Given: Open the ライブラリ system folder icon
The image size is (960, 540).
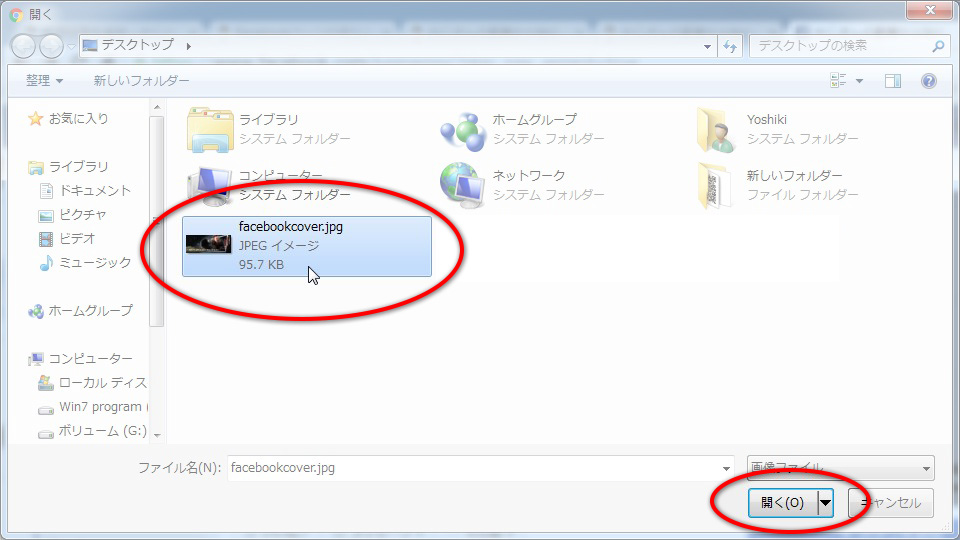Looking at the screenshot, I should (x=210, y=130).
